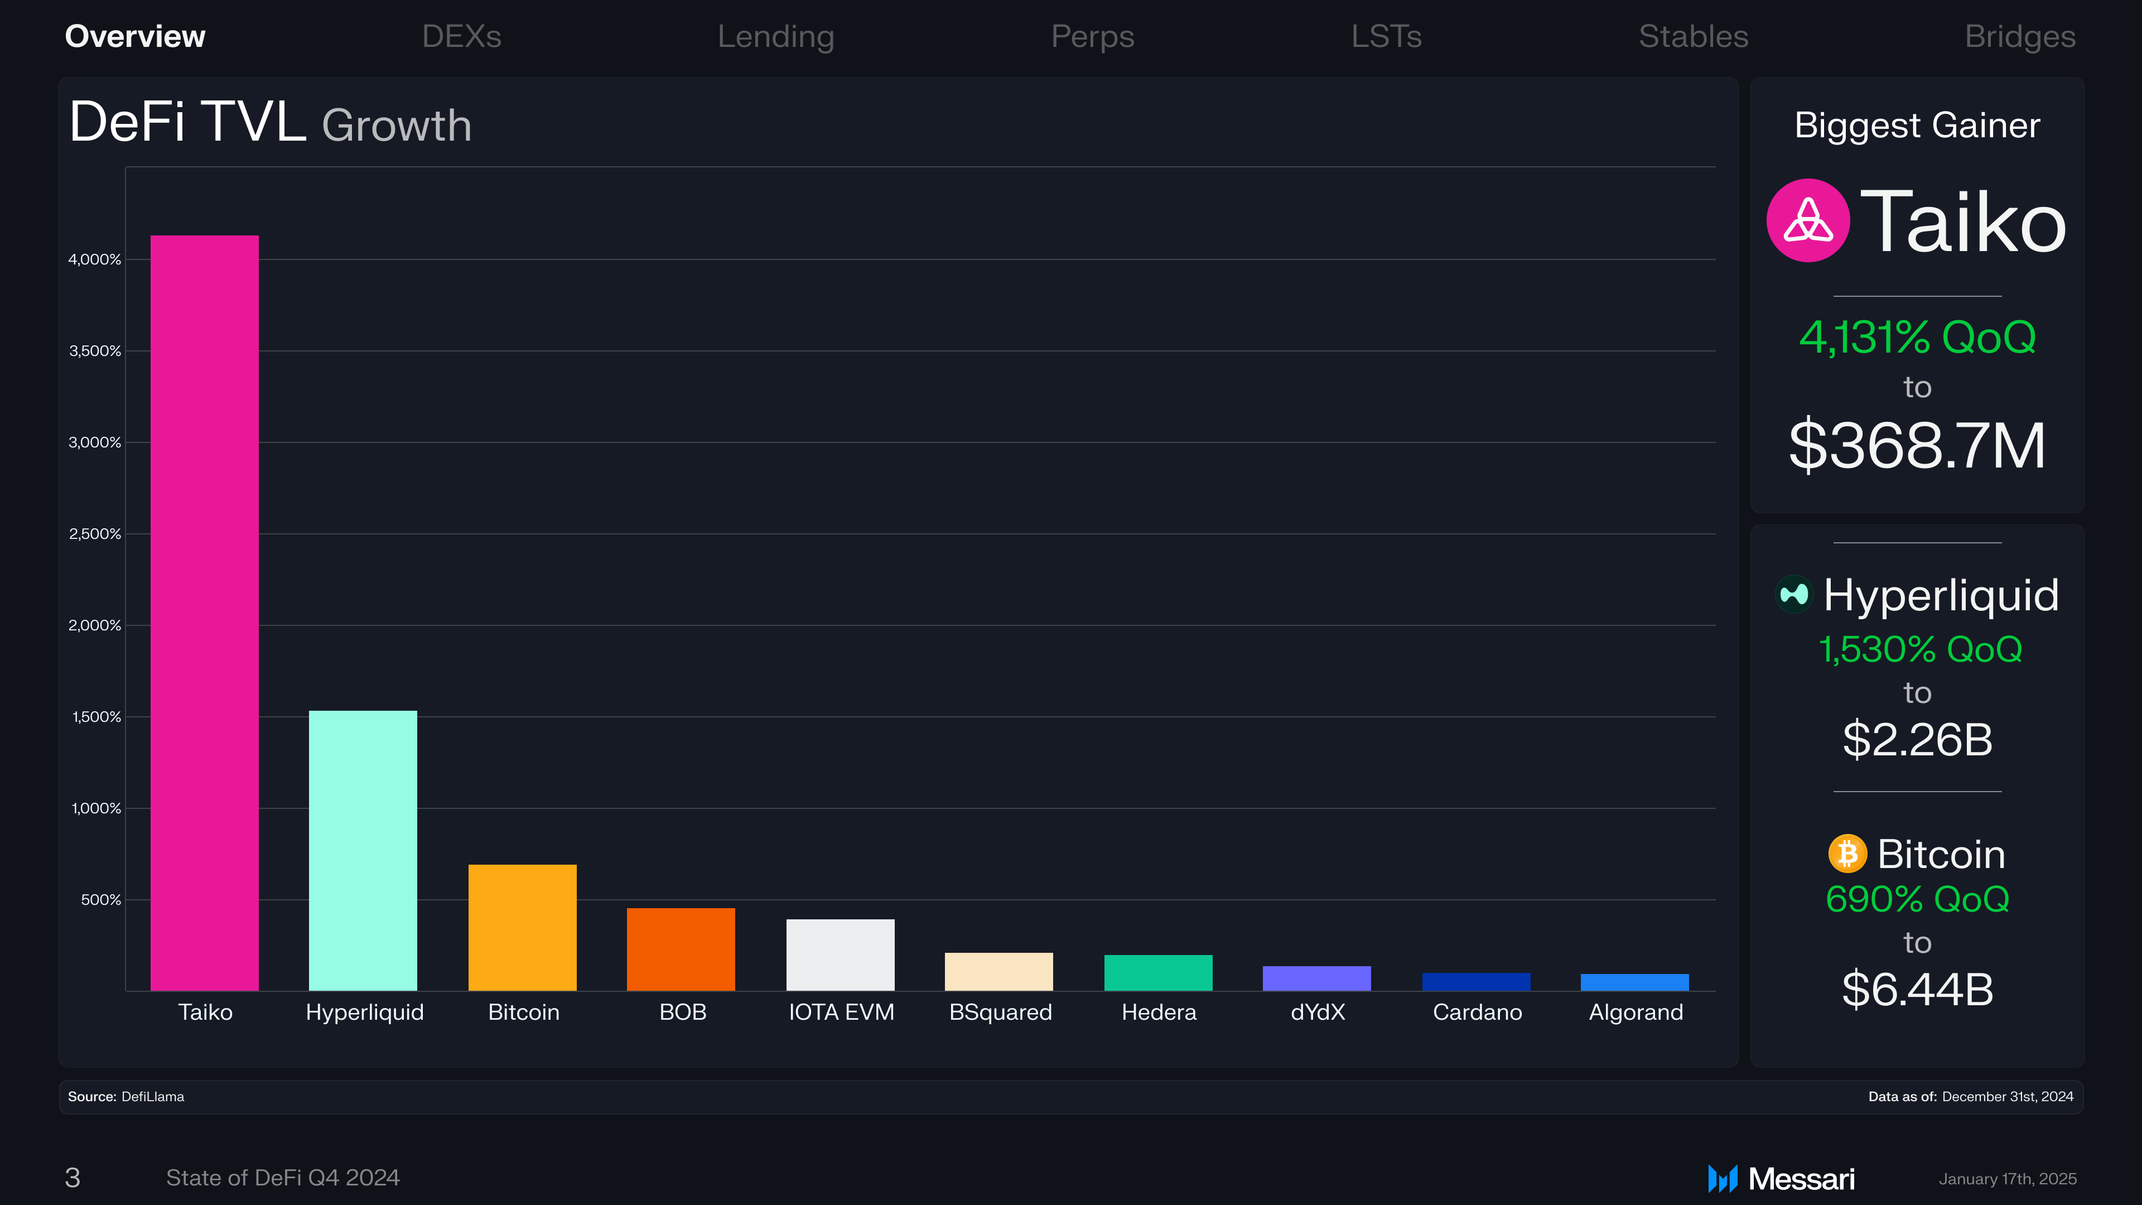Click the Biggest Gainer heading
Image resolution: width=2142 pixels, height=1205 pixels.
click(1917, 126)
